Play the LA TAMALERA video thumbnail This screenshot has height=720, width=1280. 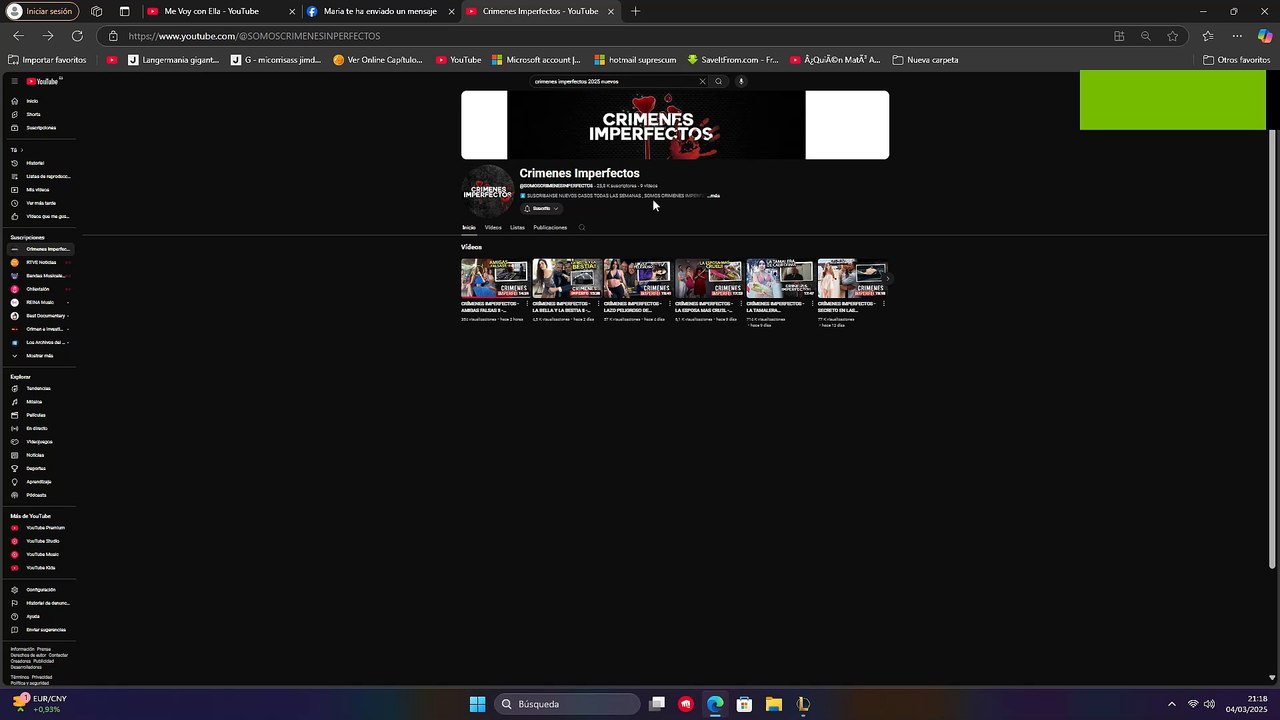780,278
